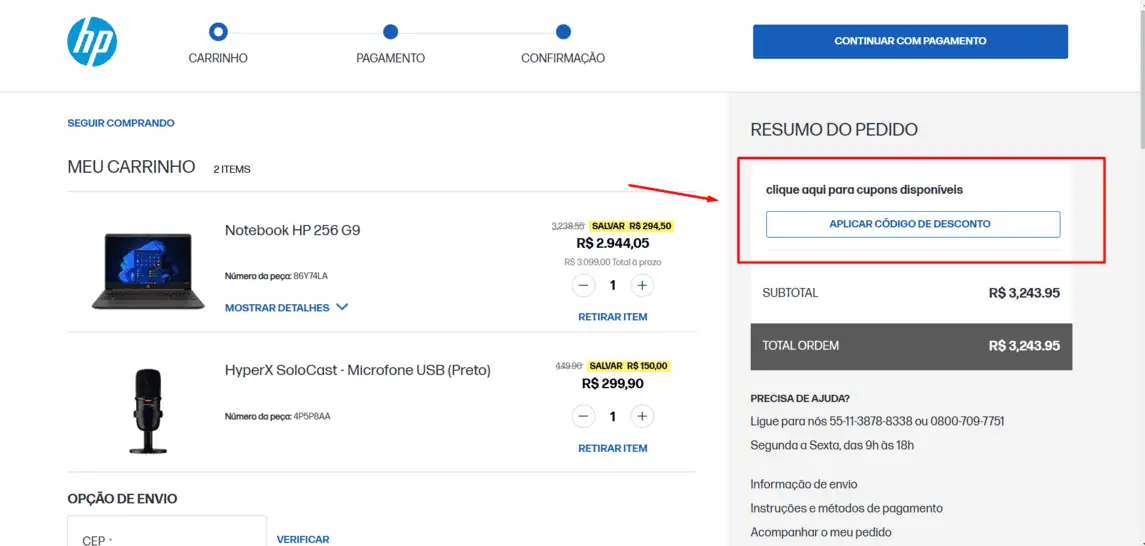Click the Verificar link beside CEP
Viewport: 1145px width, 546px height.
coord(303,539)
